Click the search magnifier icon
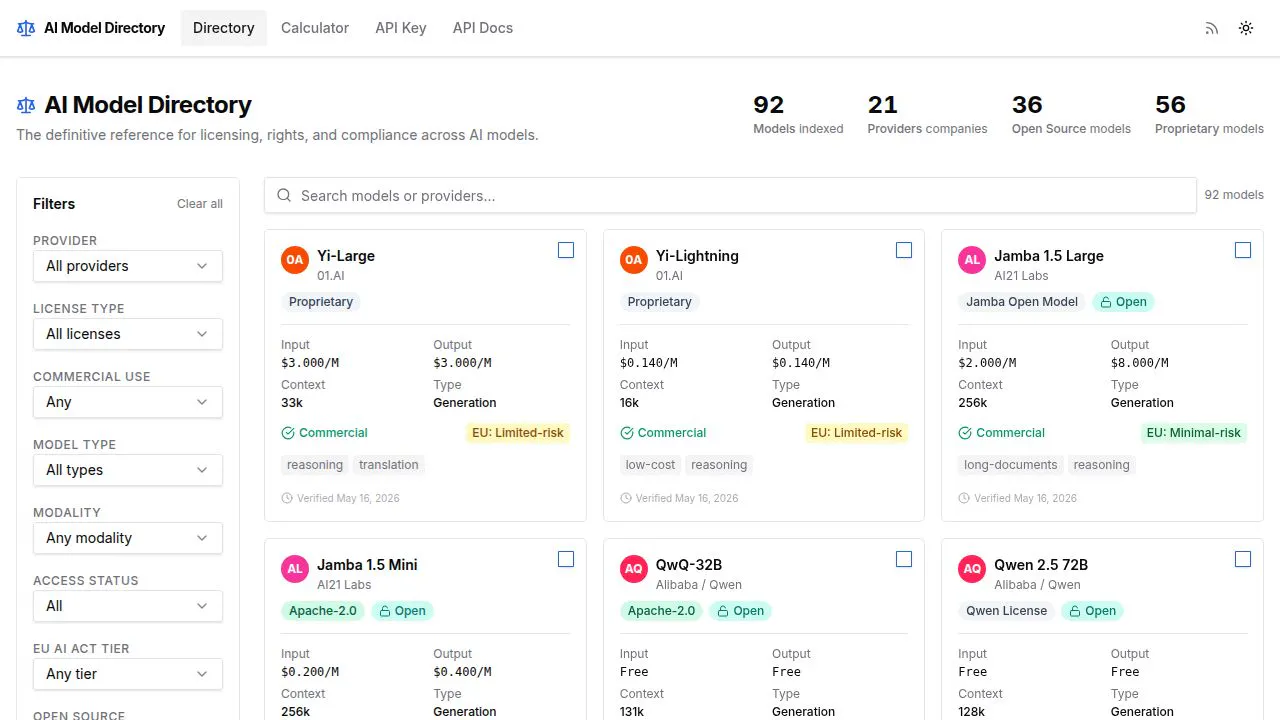 tap(285, 196)
